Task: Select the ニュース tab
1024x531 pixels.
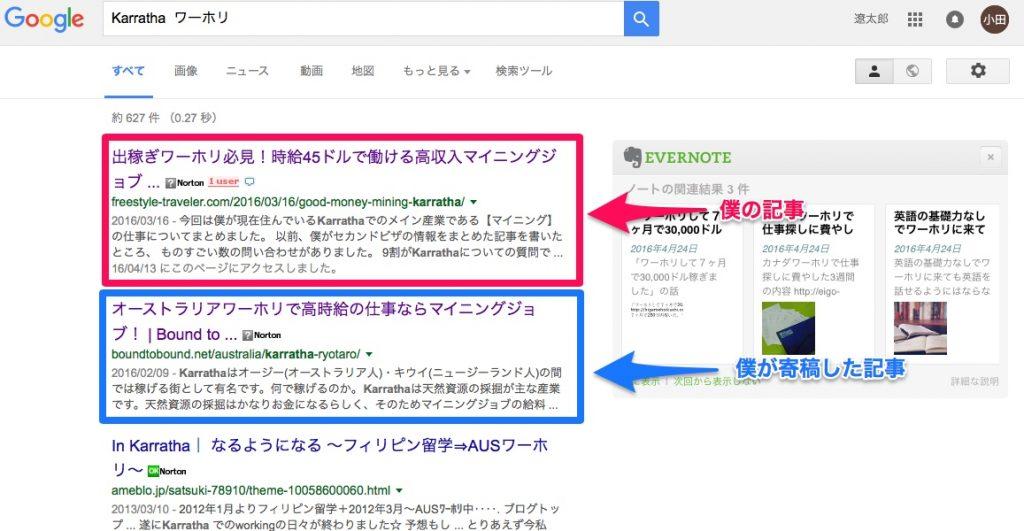Action: [x=247, y=71]
